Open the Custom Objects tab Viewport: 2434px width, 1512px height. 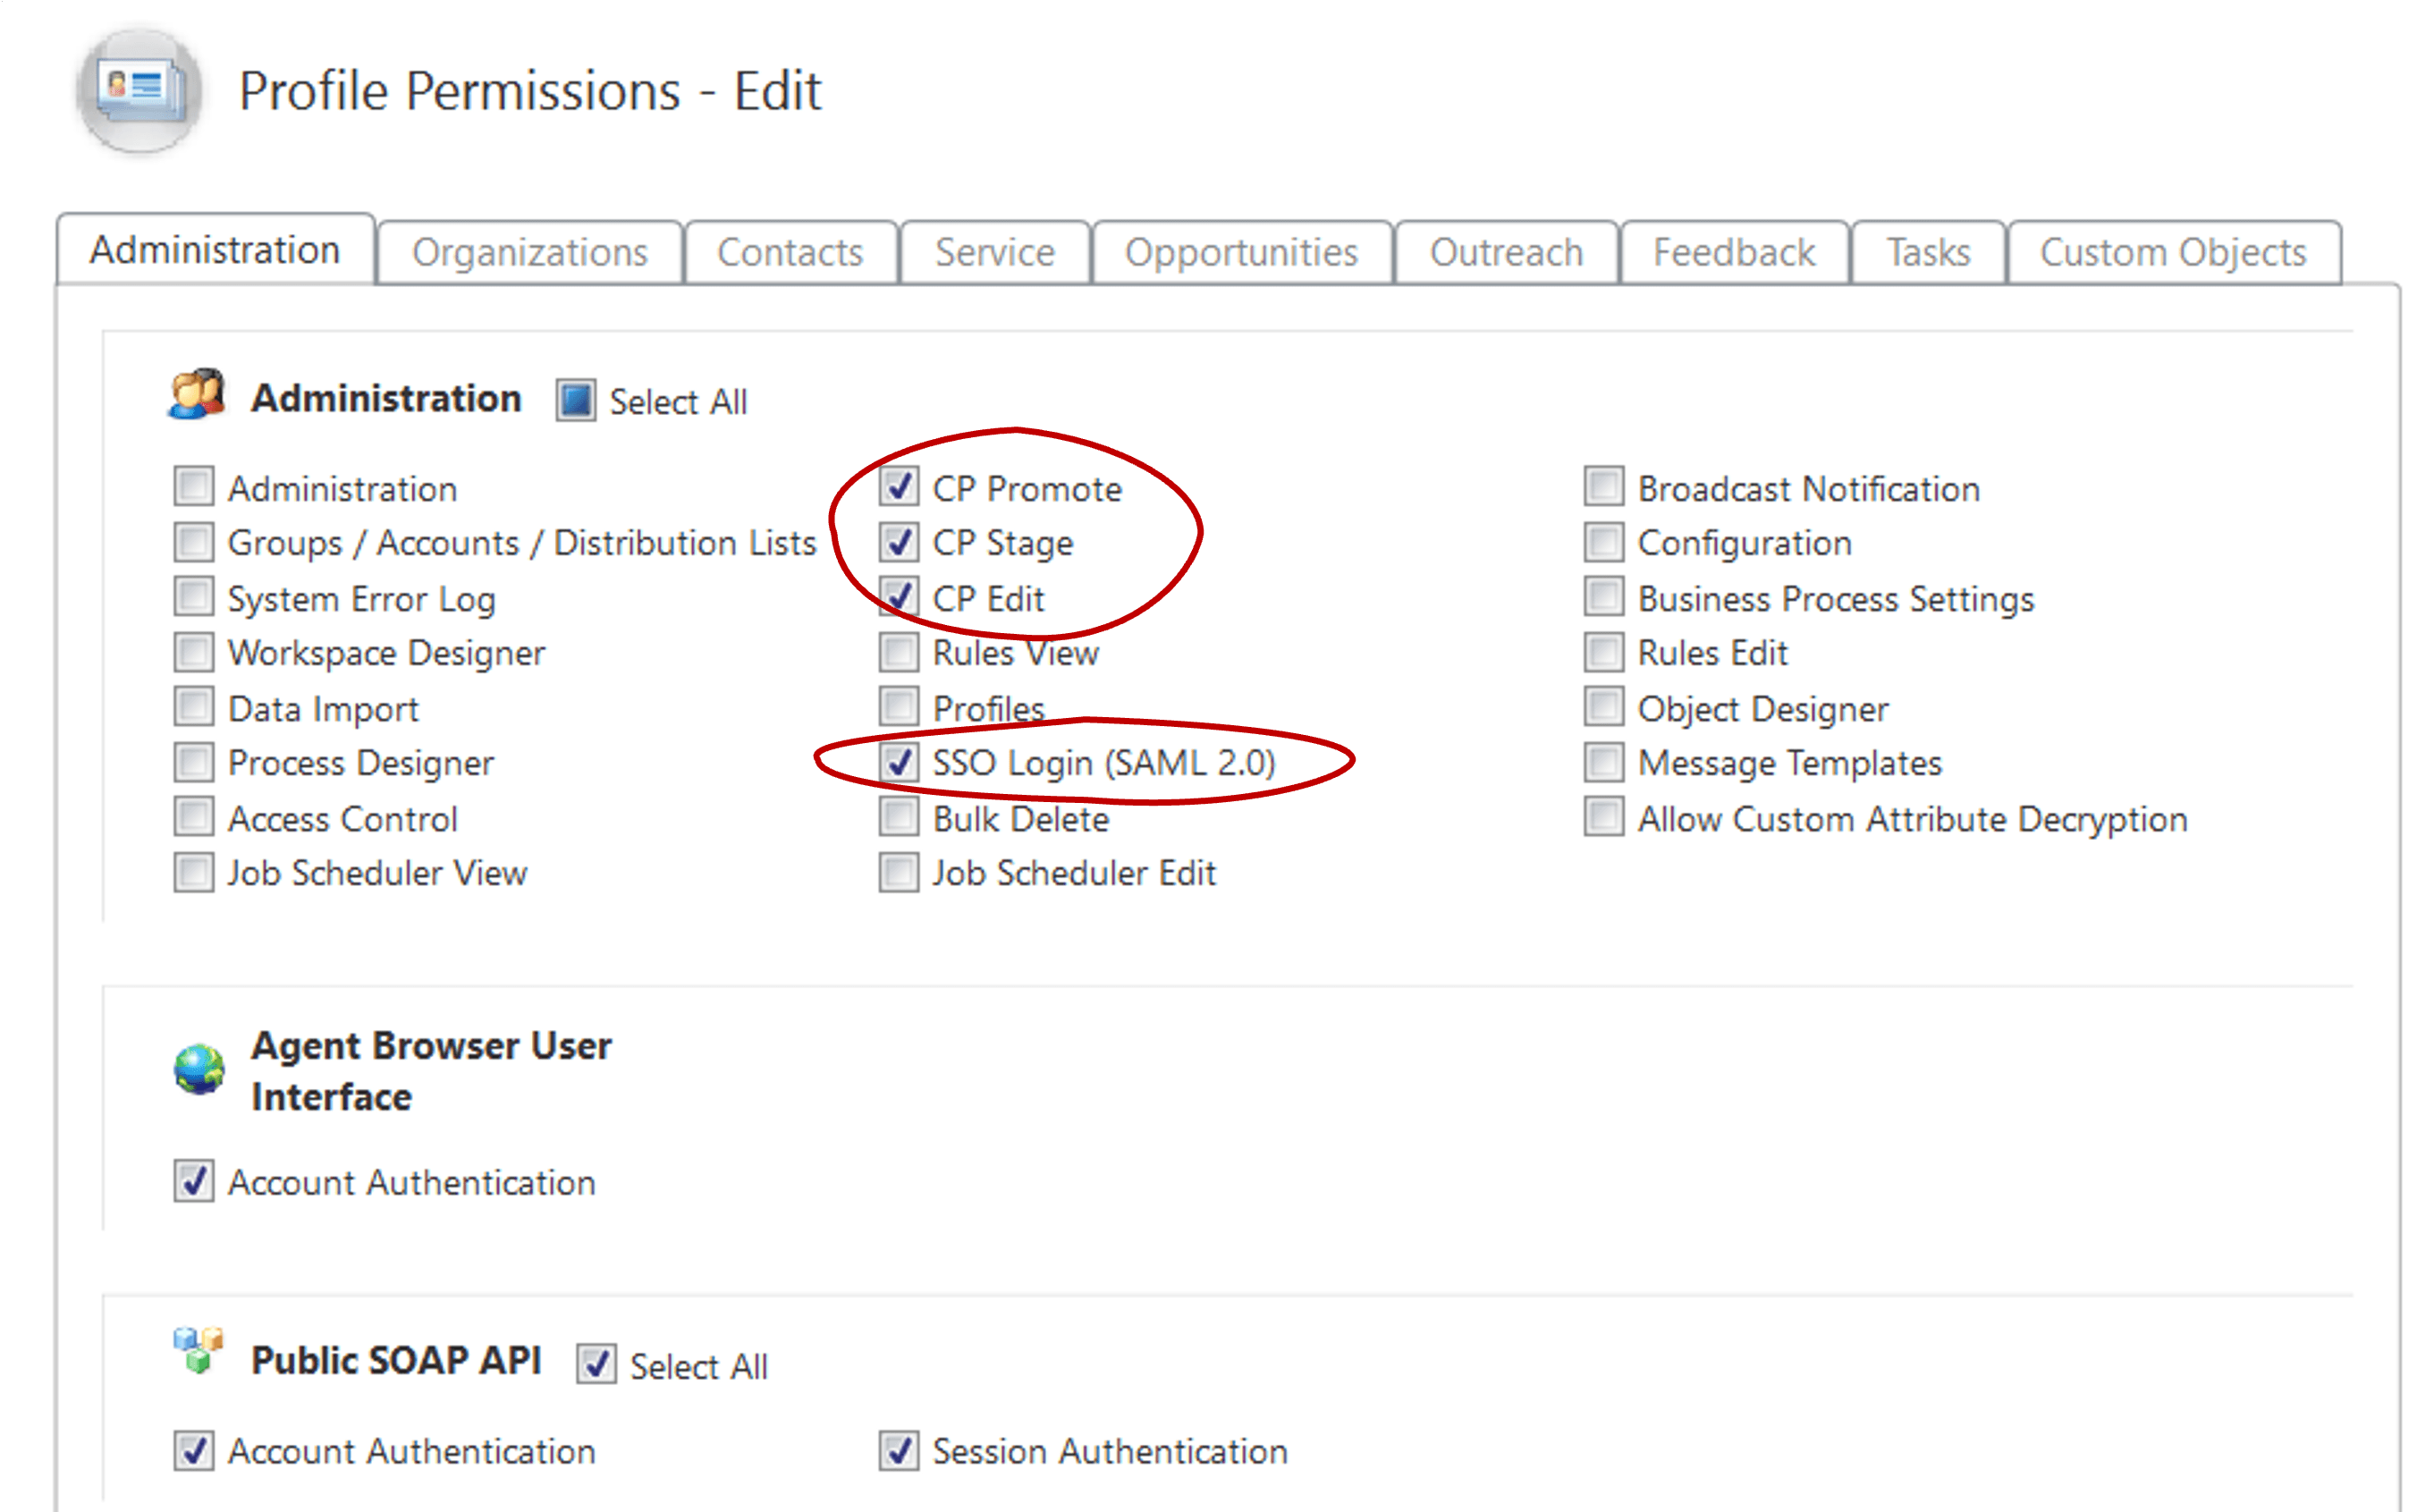[2172, 252]
